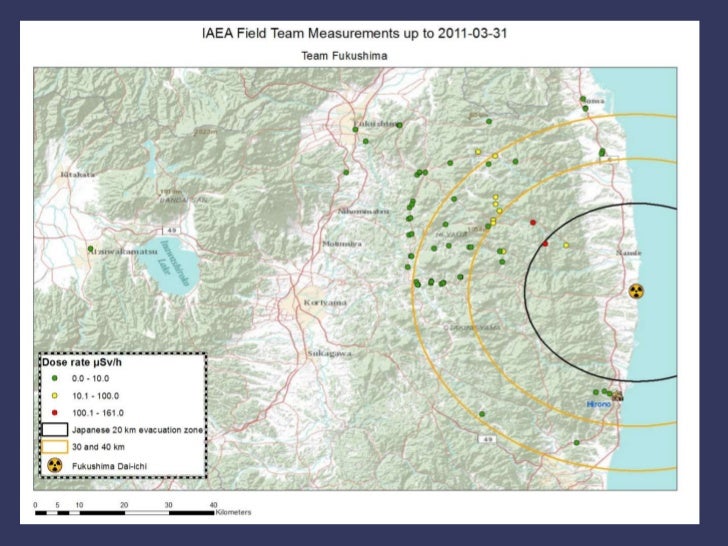
Task: Click the green marker beside Aizuwakamatsu
Action: [x=91, y=249]
